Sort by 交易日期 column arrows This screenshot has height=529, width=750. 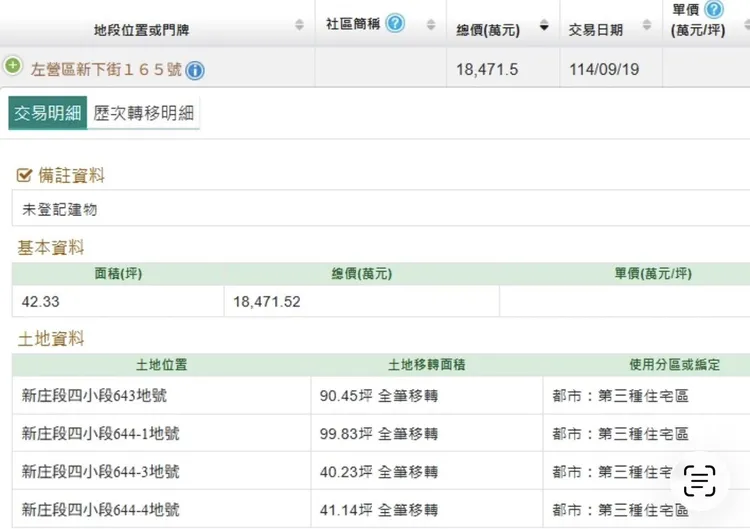point(647,25)
